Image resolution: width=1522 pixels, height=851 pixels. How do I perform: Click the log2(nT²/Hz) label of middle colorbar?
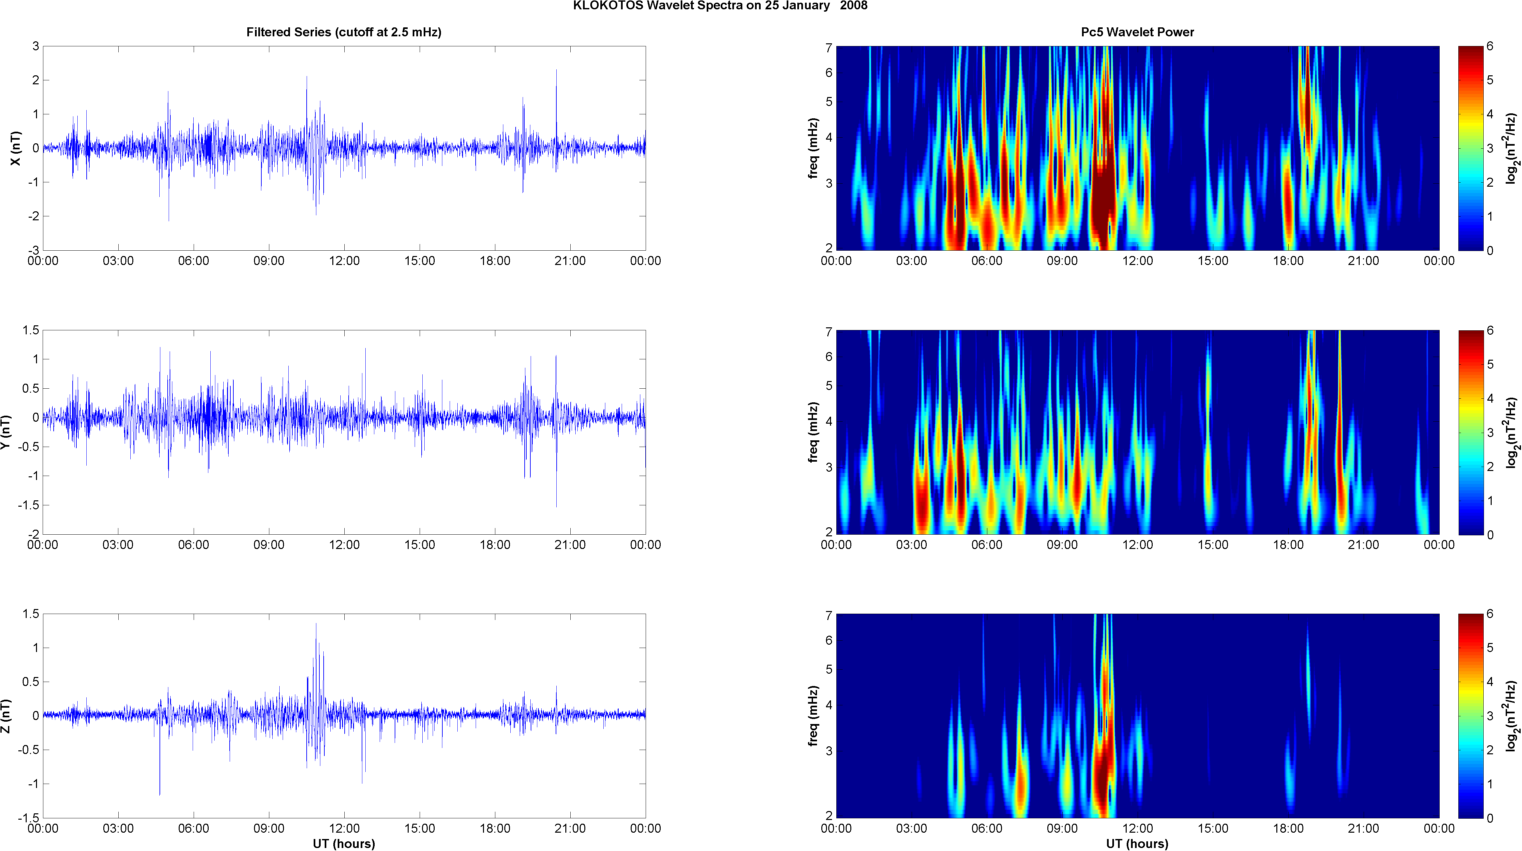(1513, 432)
